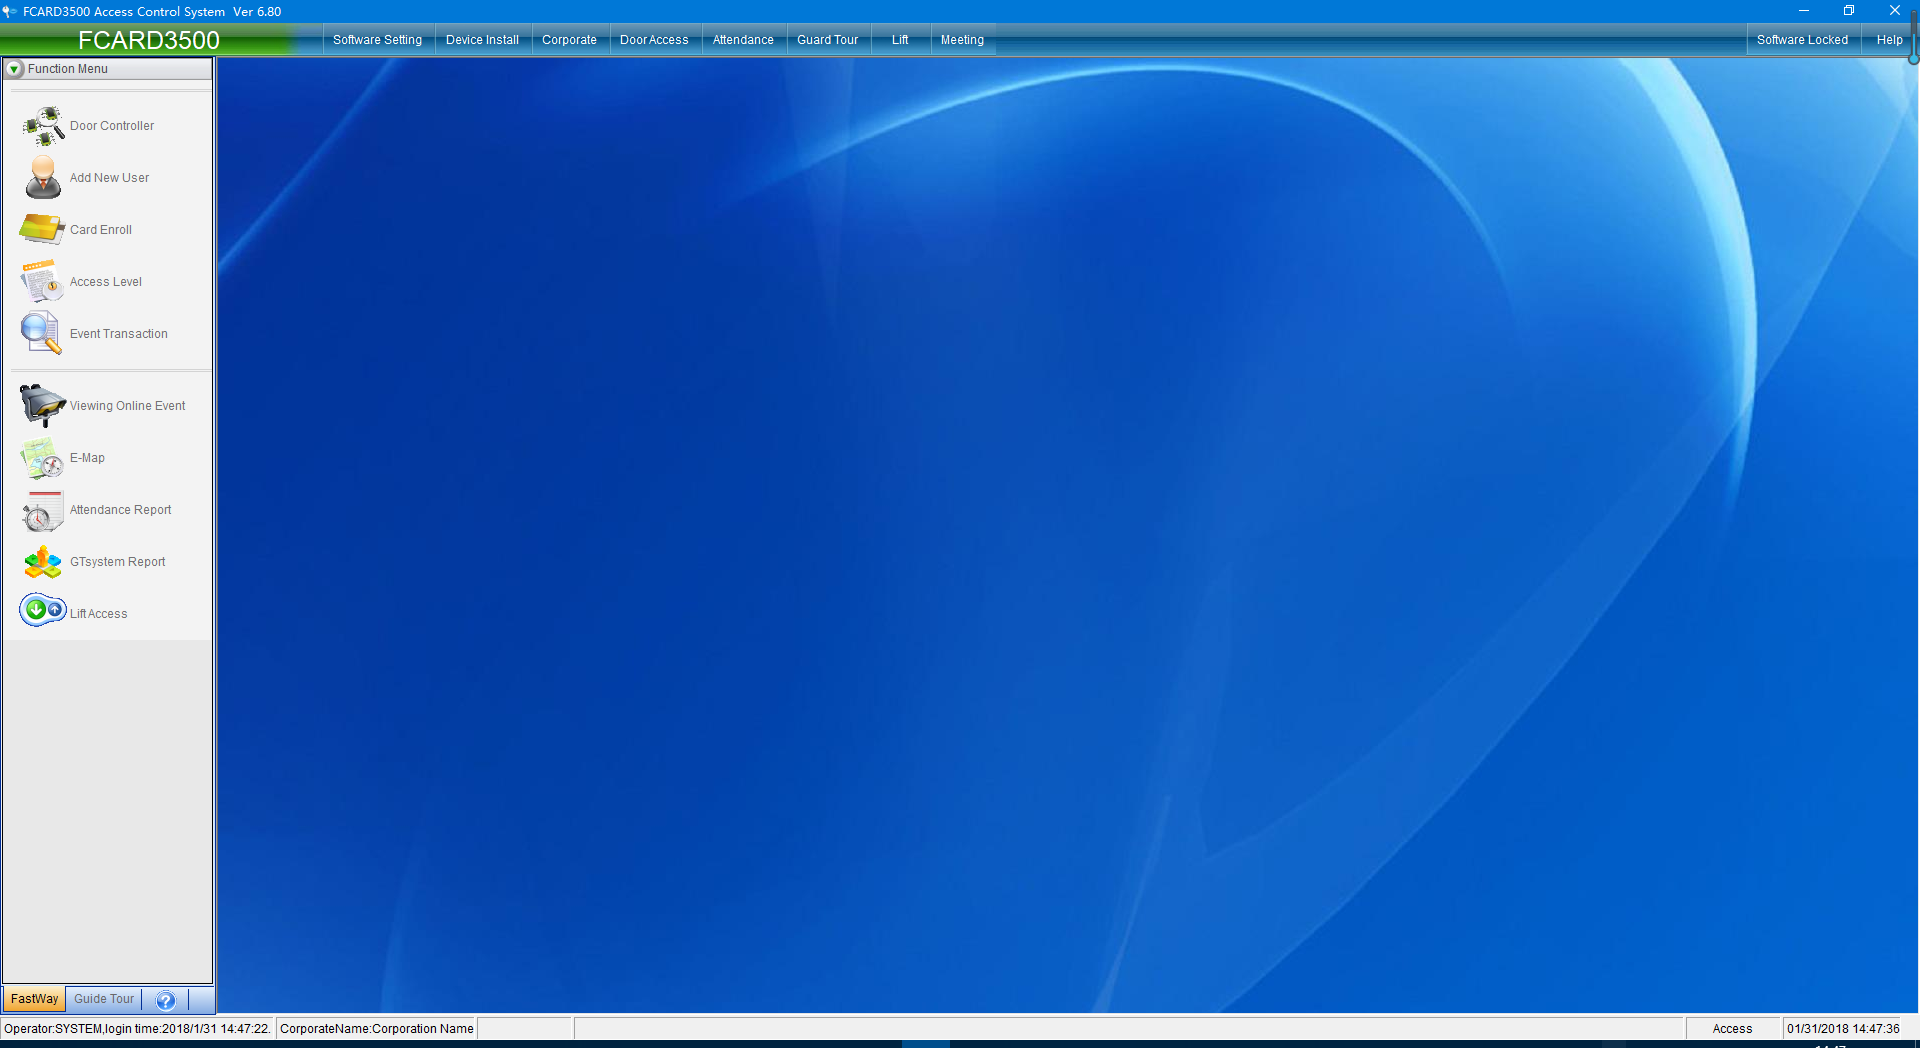Image resolution: width=1920 pixels, height=1048 pixels.
Task: Click the Add New User icon
Action: 43,178
